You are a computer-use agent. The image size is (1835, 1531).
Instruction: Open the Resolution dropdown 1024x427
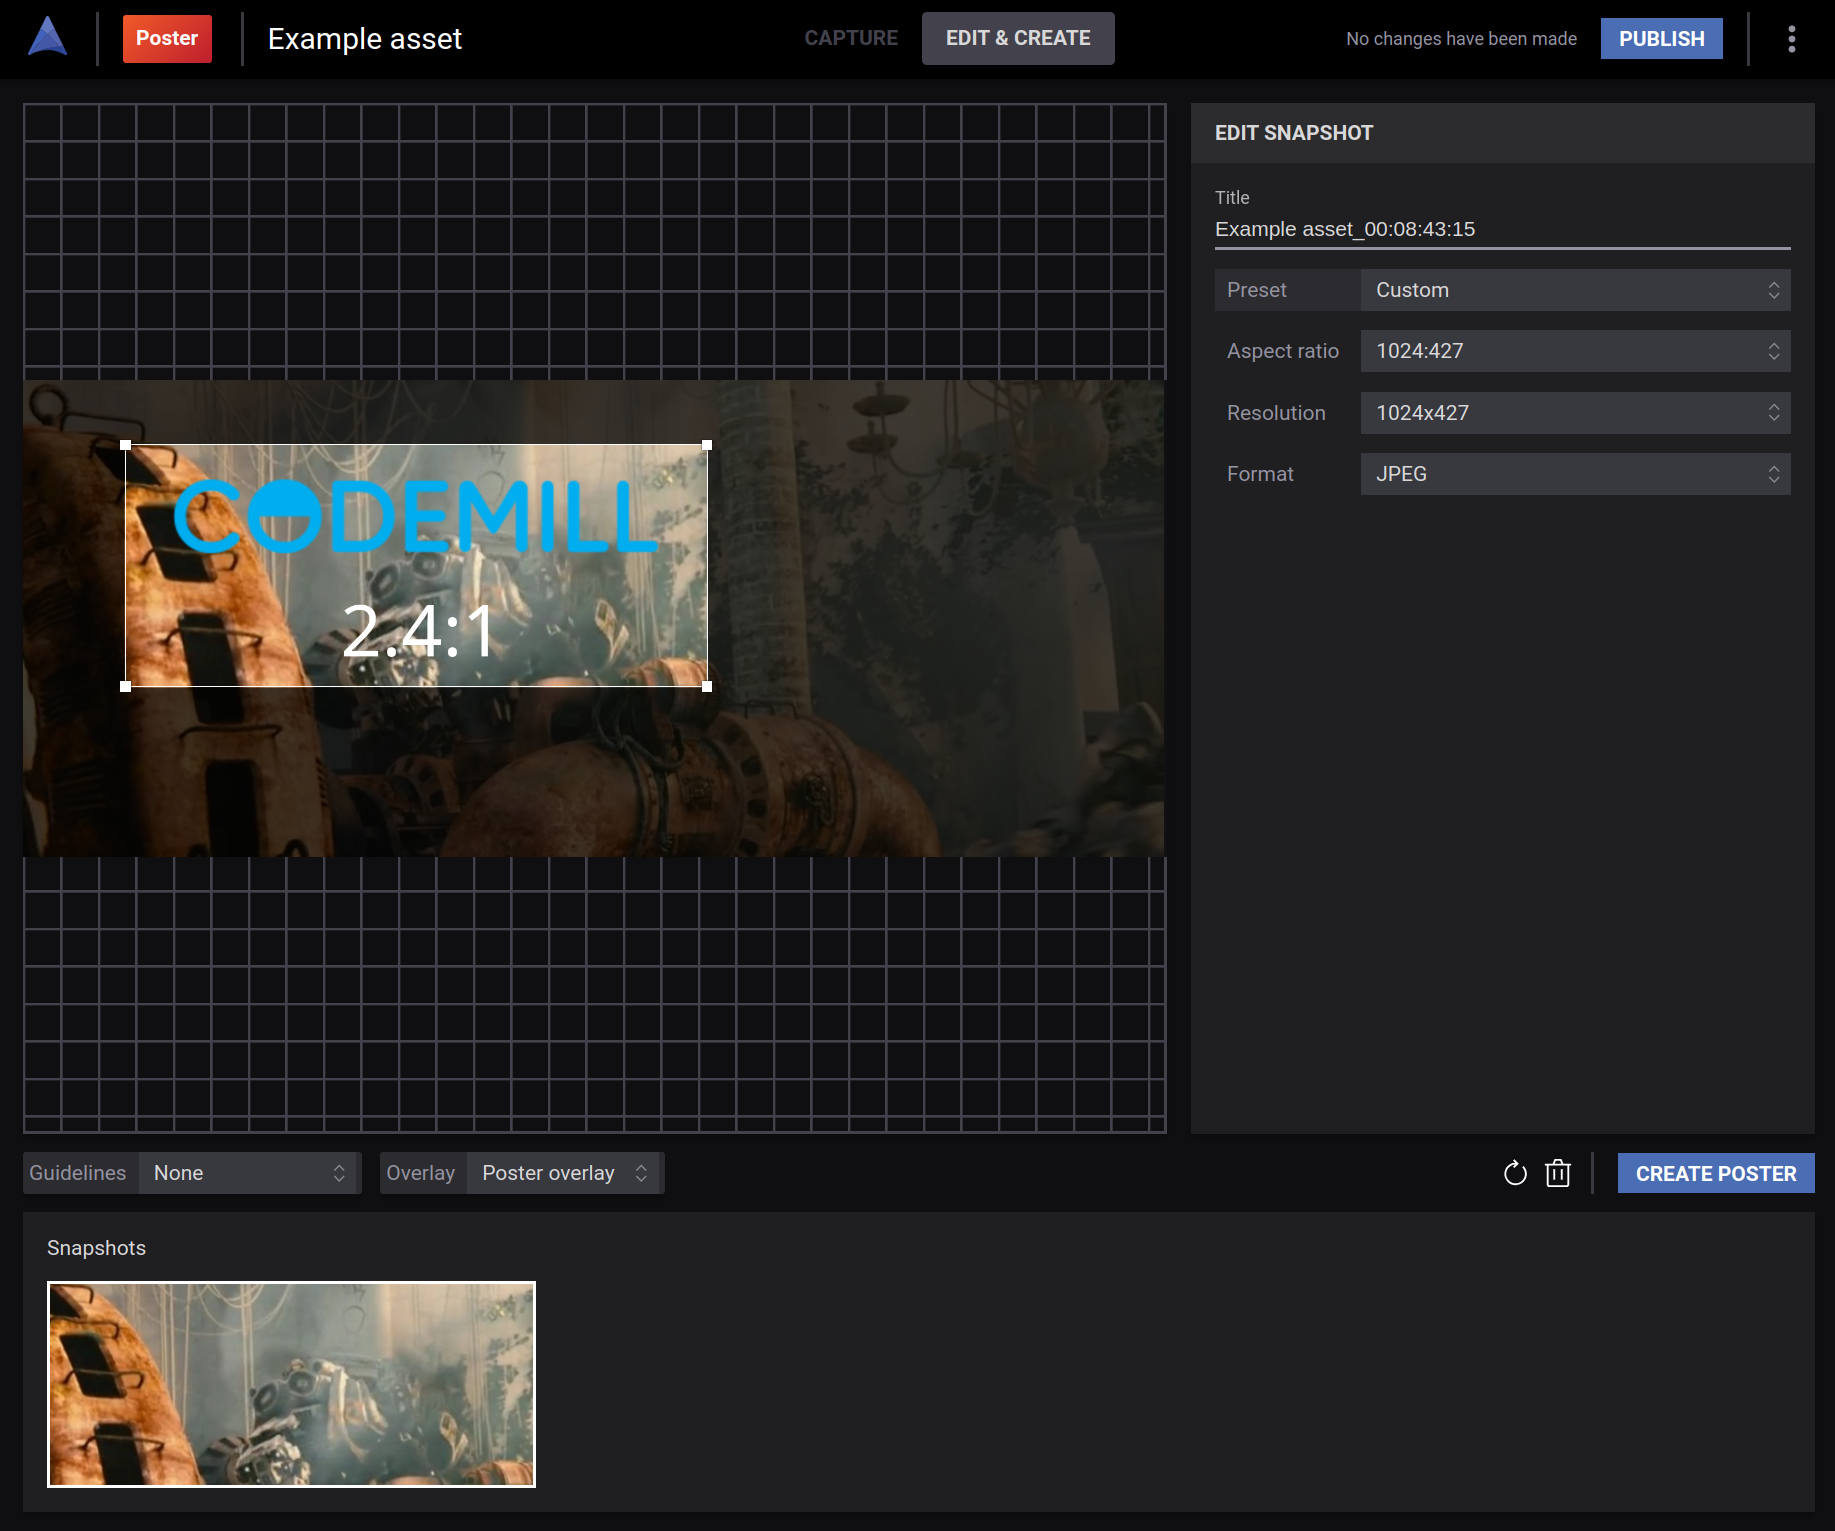(x=1575, y=413)
